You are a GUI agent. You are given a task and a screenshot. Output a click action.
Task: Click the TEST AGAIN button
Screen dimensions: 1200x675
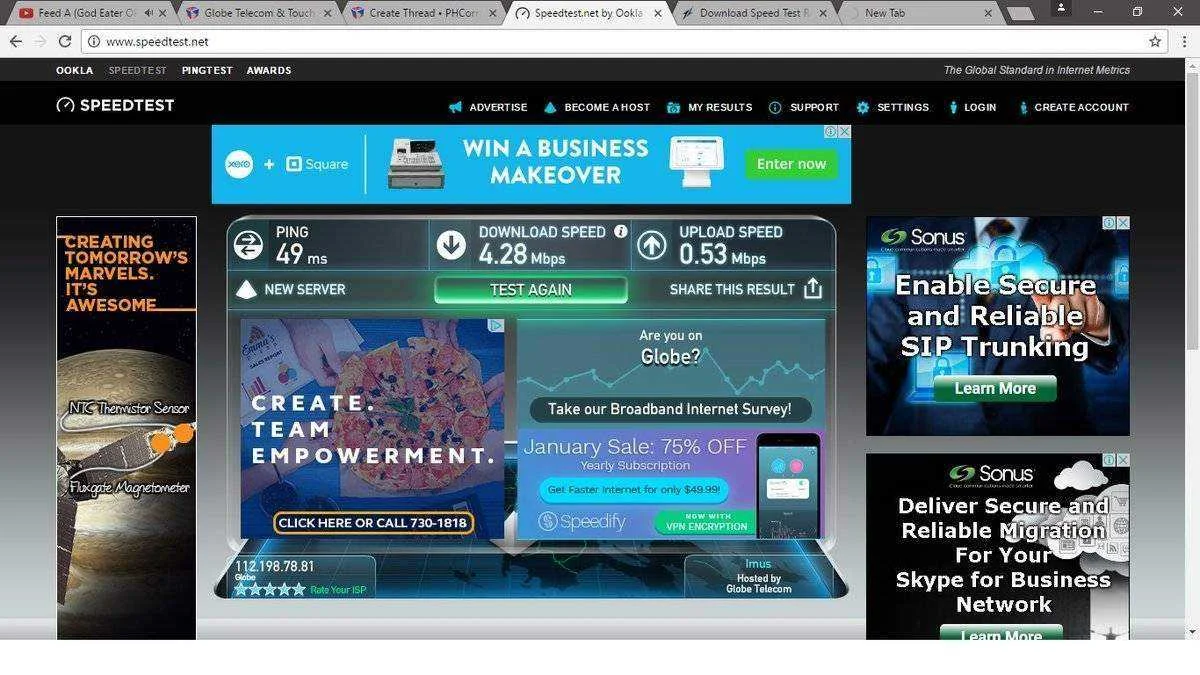531,290
